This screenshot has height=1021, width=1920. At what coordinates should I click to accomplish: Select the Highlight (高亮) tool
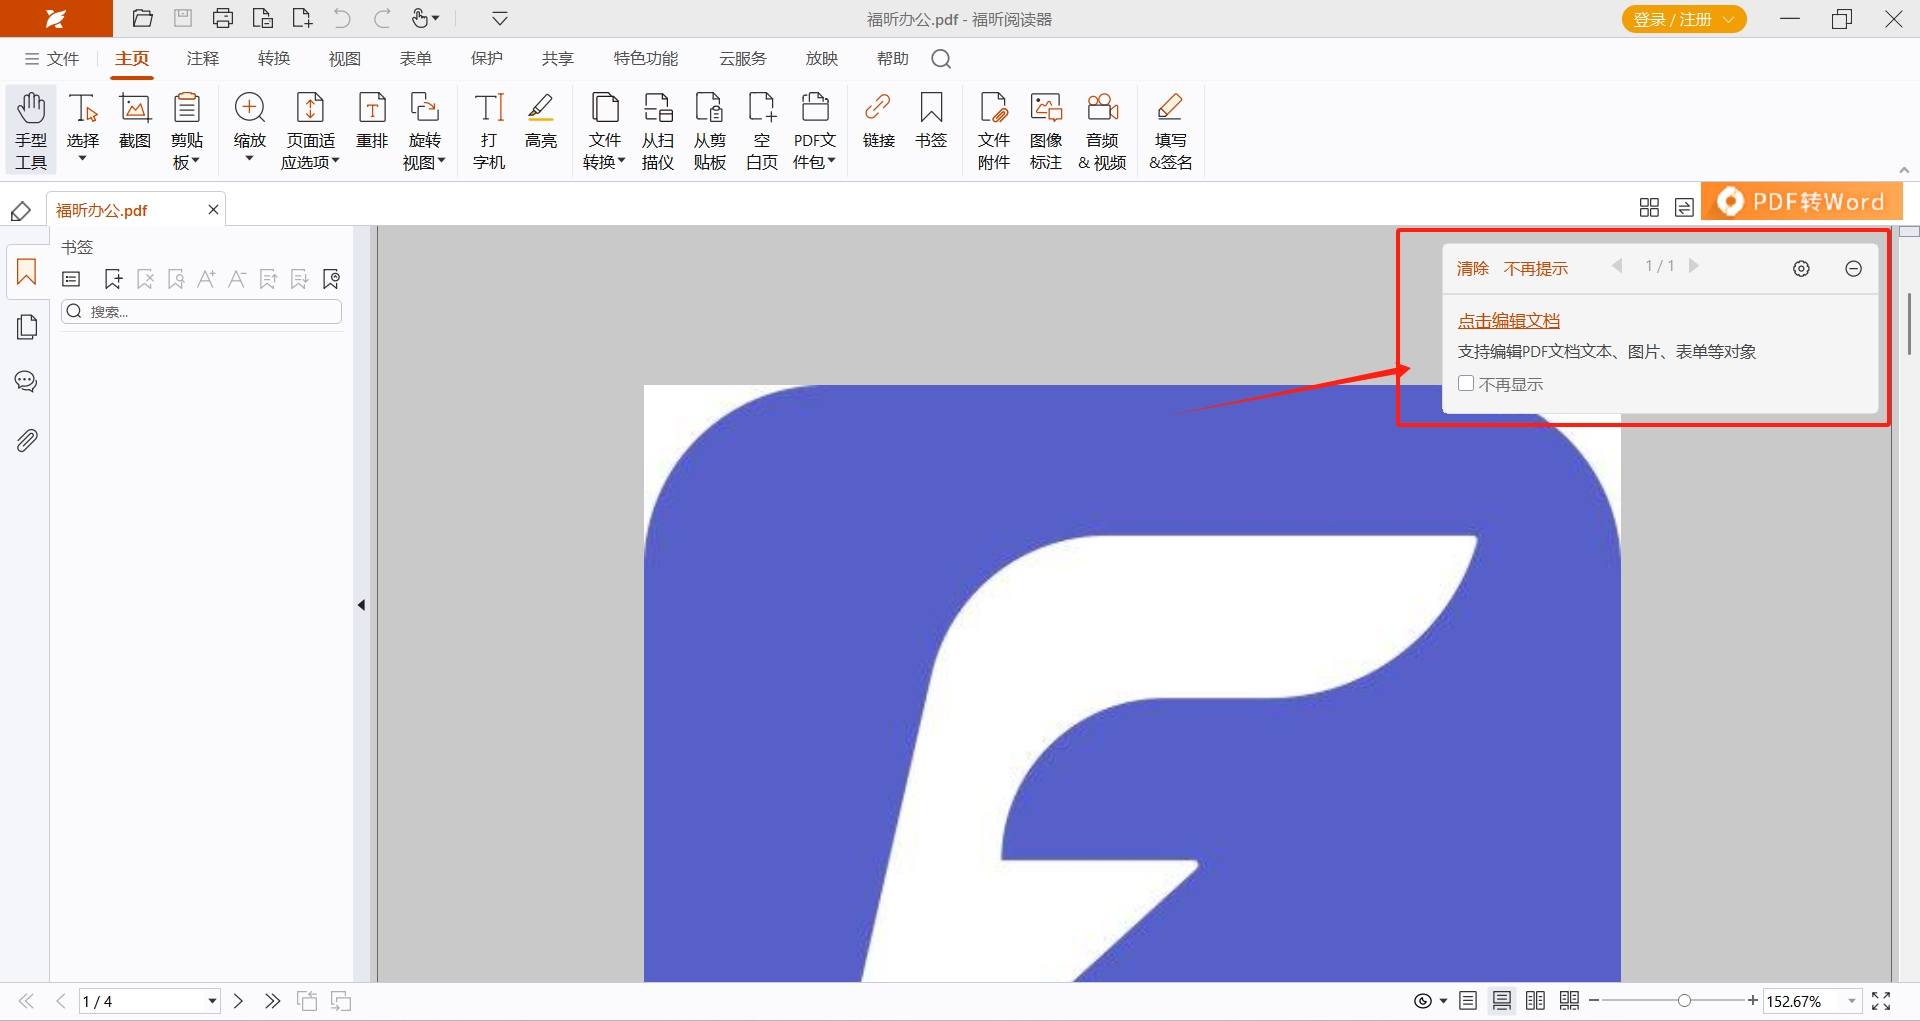click(541, 120)
